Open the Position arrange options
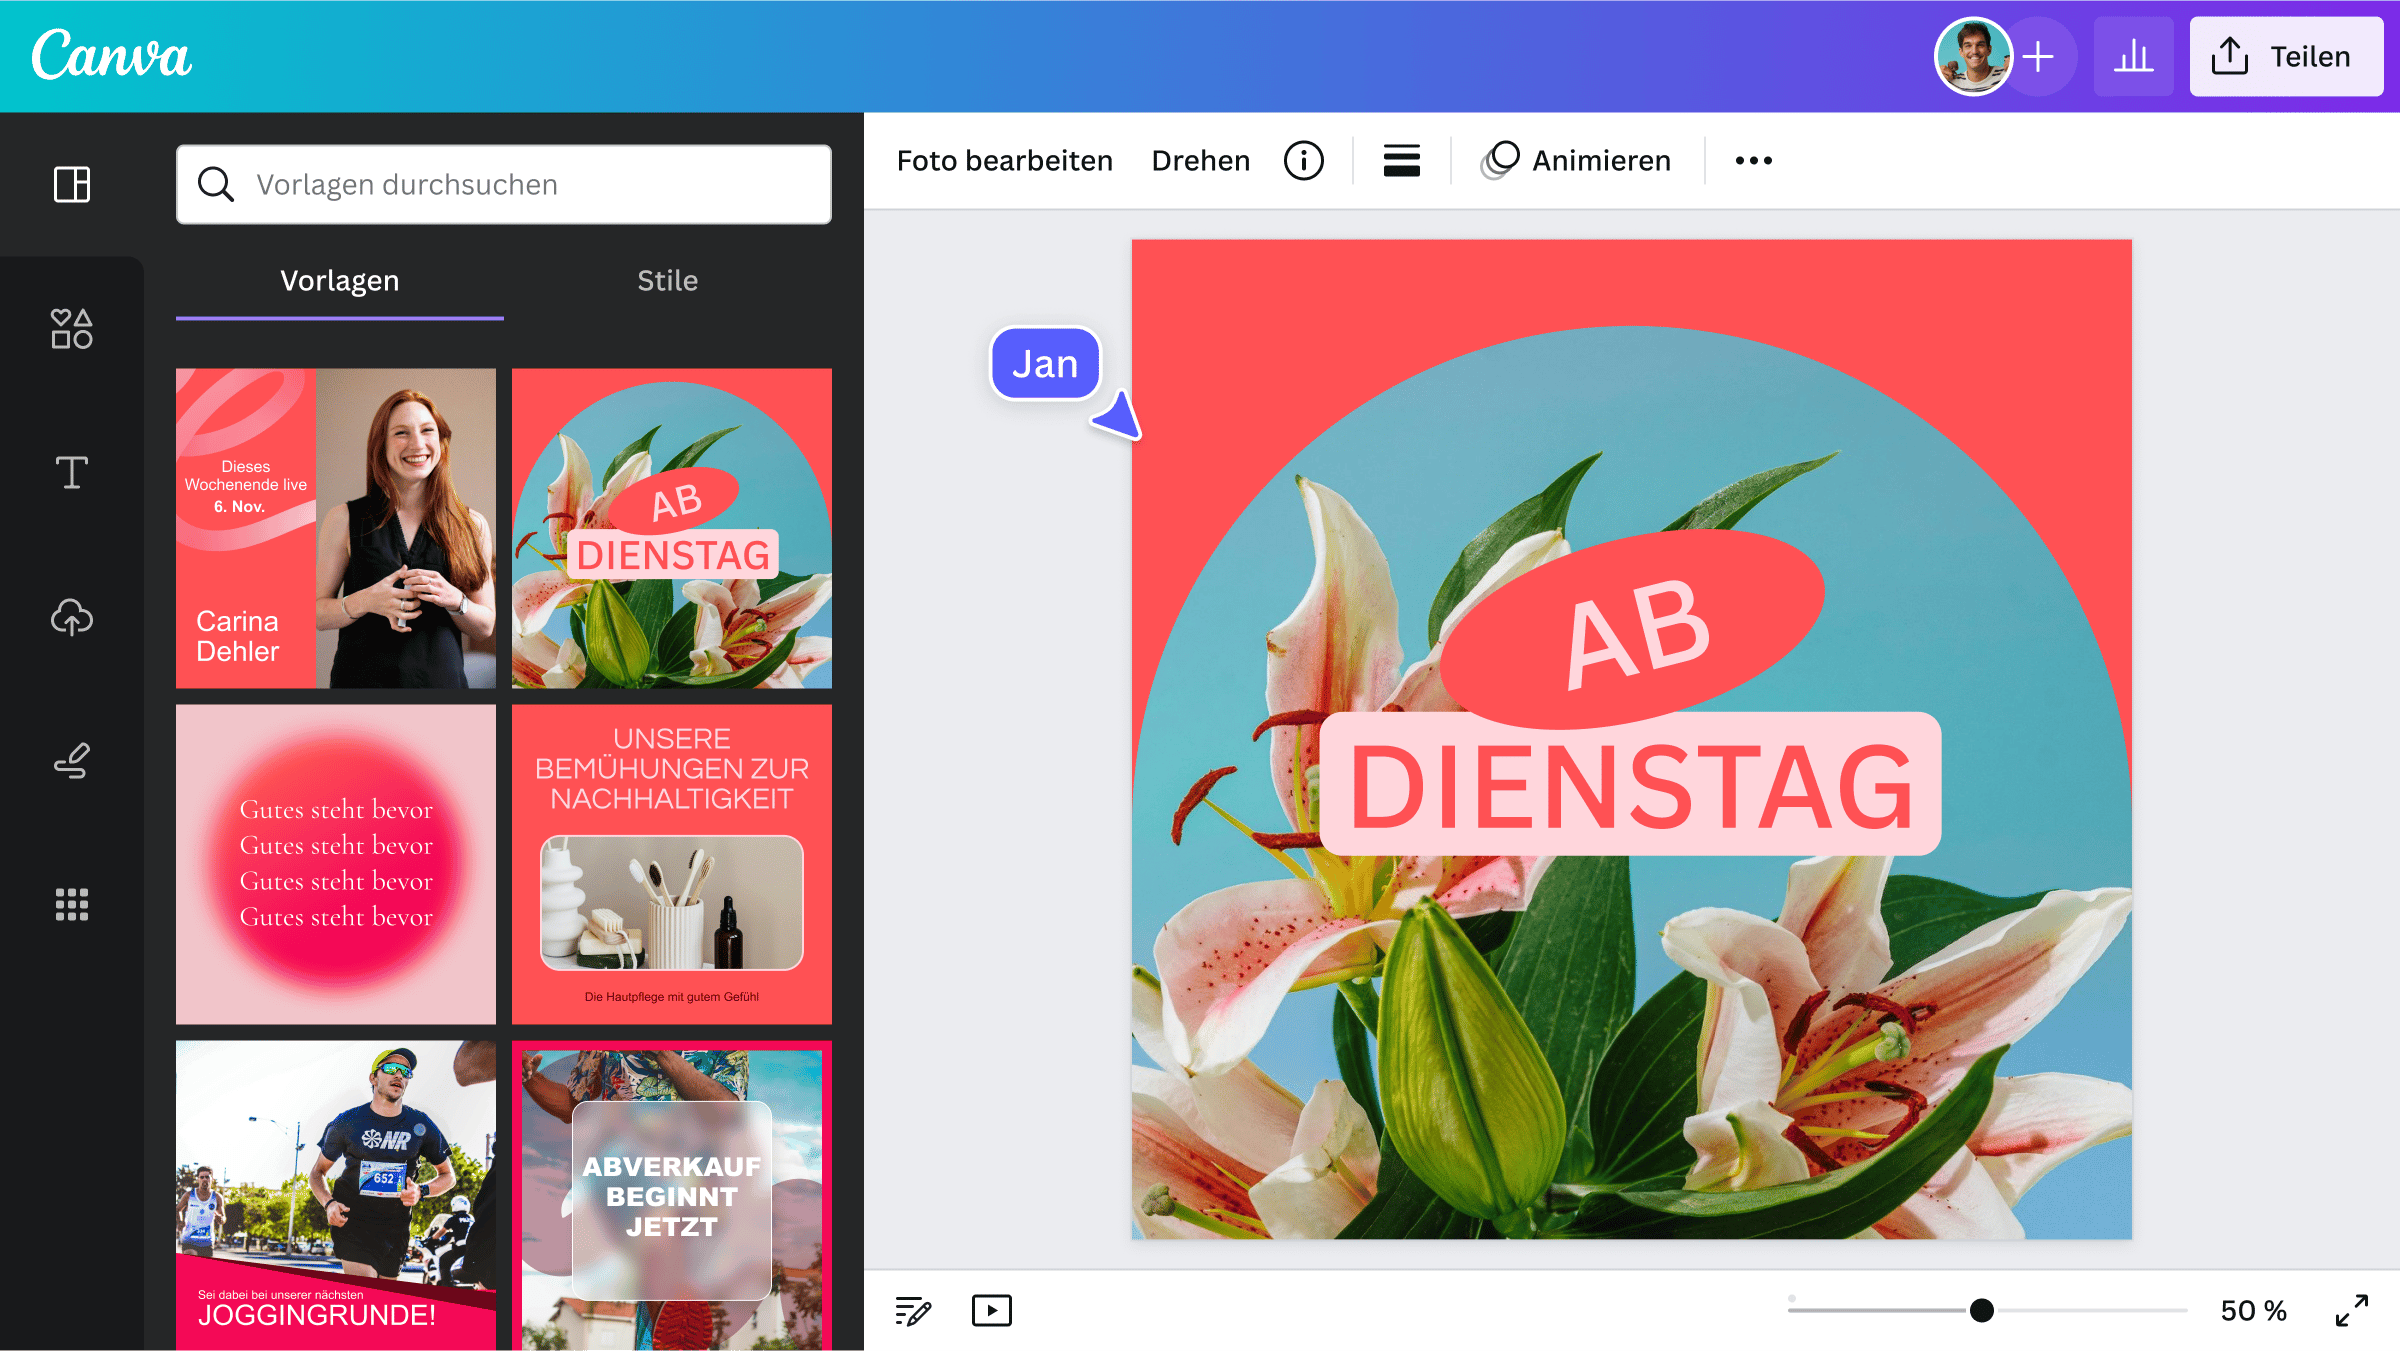2400x1351 pixels. [1400, 160]
